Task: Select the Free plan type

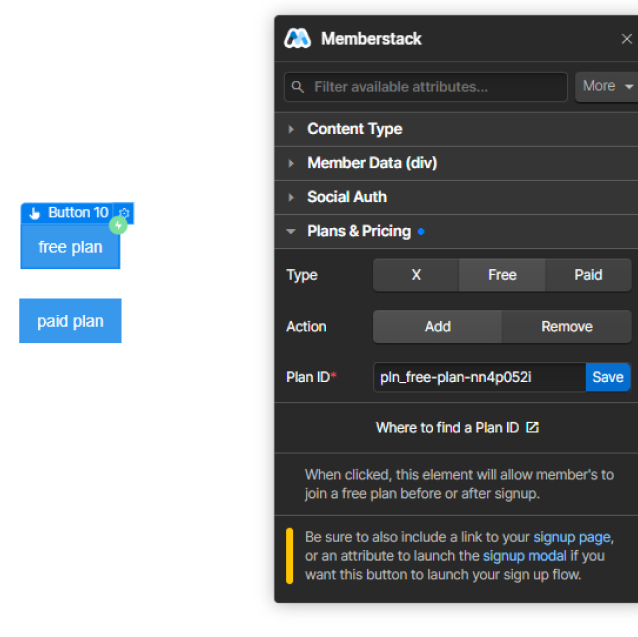Action: (502, 275)
